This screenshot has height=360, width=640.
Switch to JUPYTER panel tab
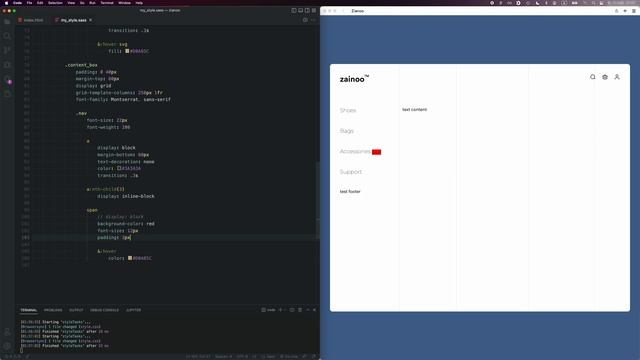pos(133,310)
